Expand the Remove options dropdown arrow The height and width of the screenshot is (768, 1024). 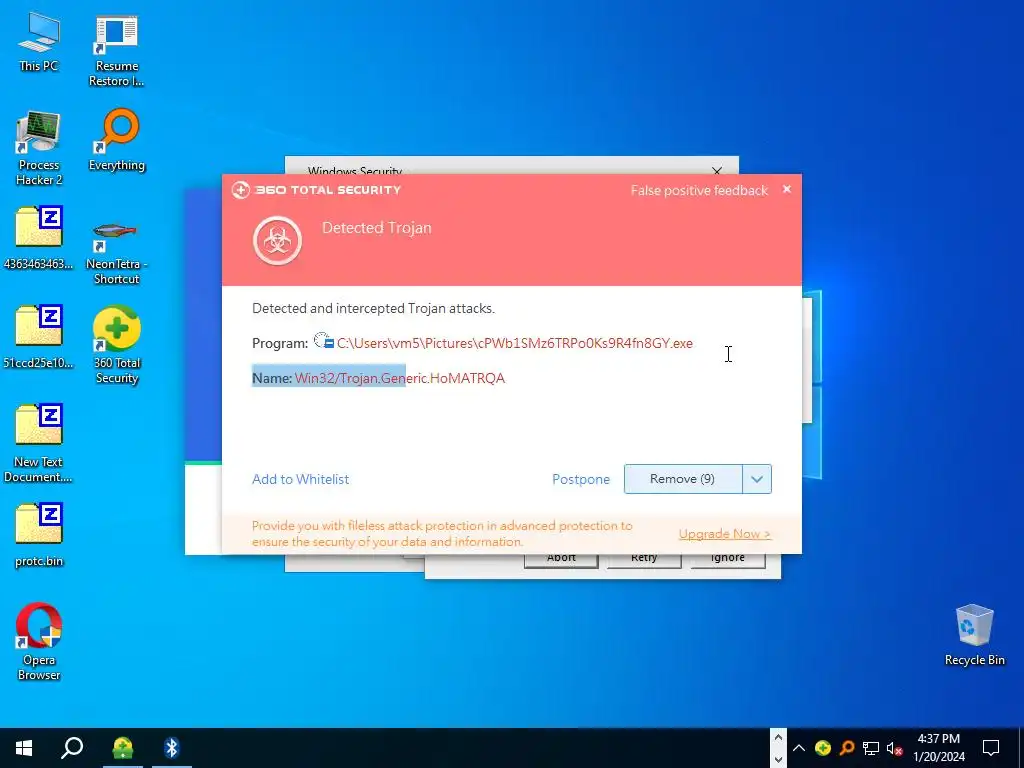pyautogui.click(x=757, y=479)
